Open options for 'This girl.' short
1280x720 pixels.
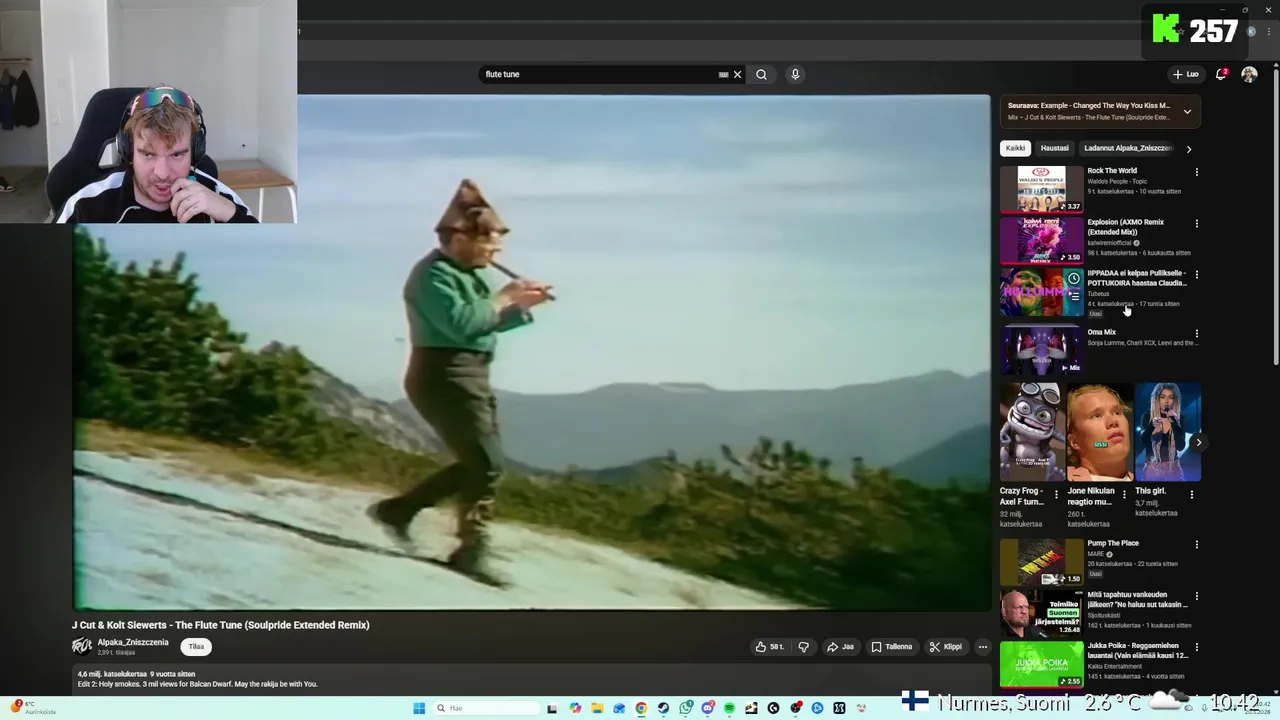click(1191, 494)
